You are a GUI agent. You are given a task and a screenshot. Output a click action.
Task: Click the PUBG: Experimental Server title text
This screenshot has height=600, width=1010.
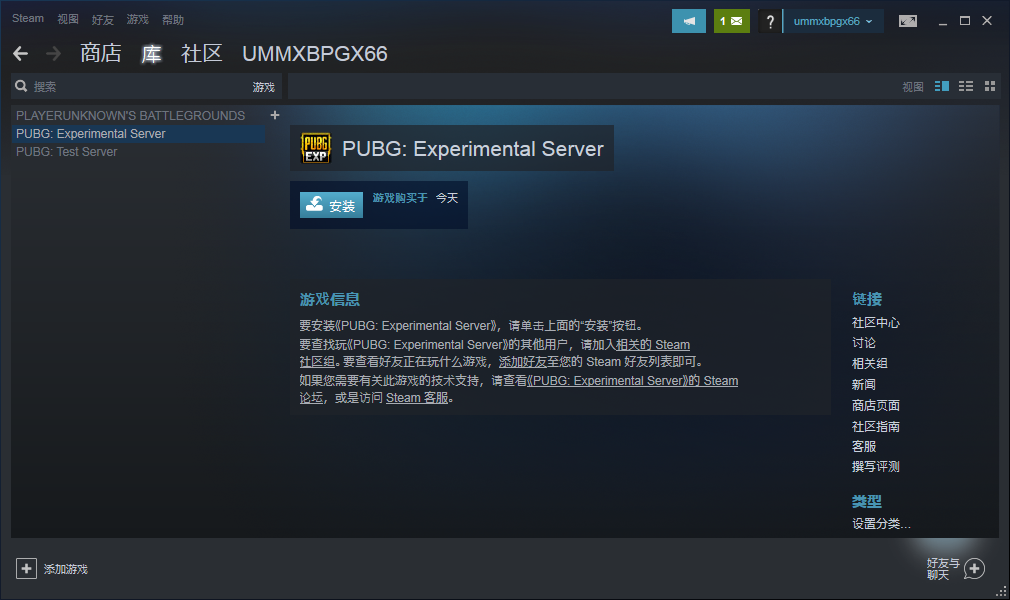click(x=473, y=149)
